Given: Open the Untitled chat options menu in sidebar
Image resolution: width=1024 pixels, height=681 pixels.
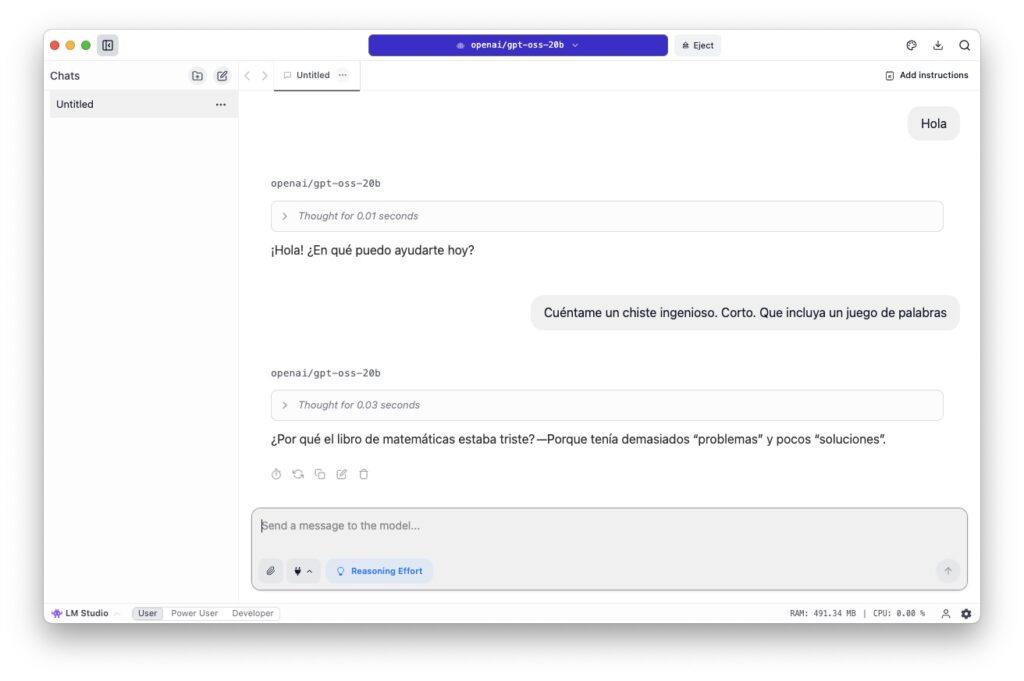Looking at the screenshot, I should click(x=221, y=104).
